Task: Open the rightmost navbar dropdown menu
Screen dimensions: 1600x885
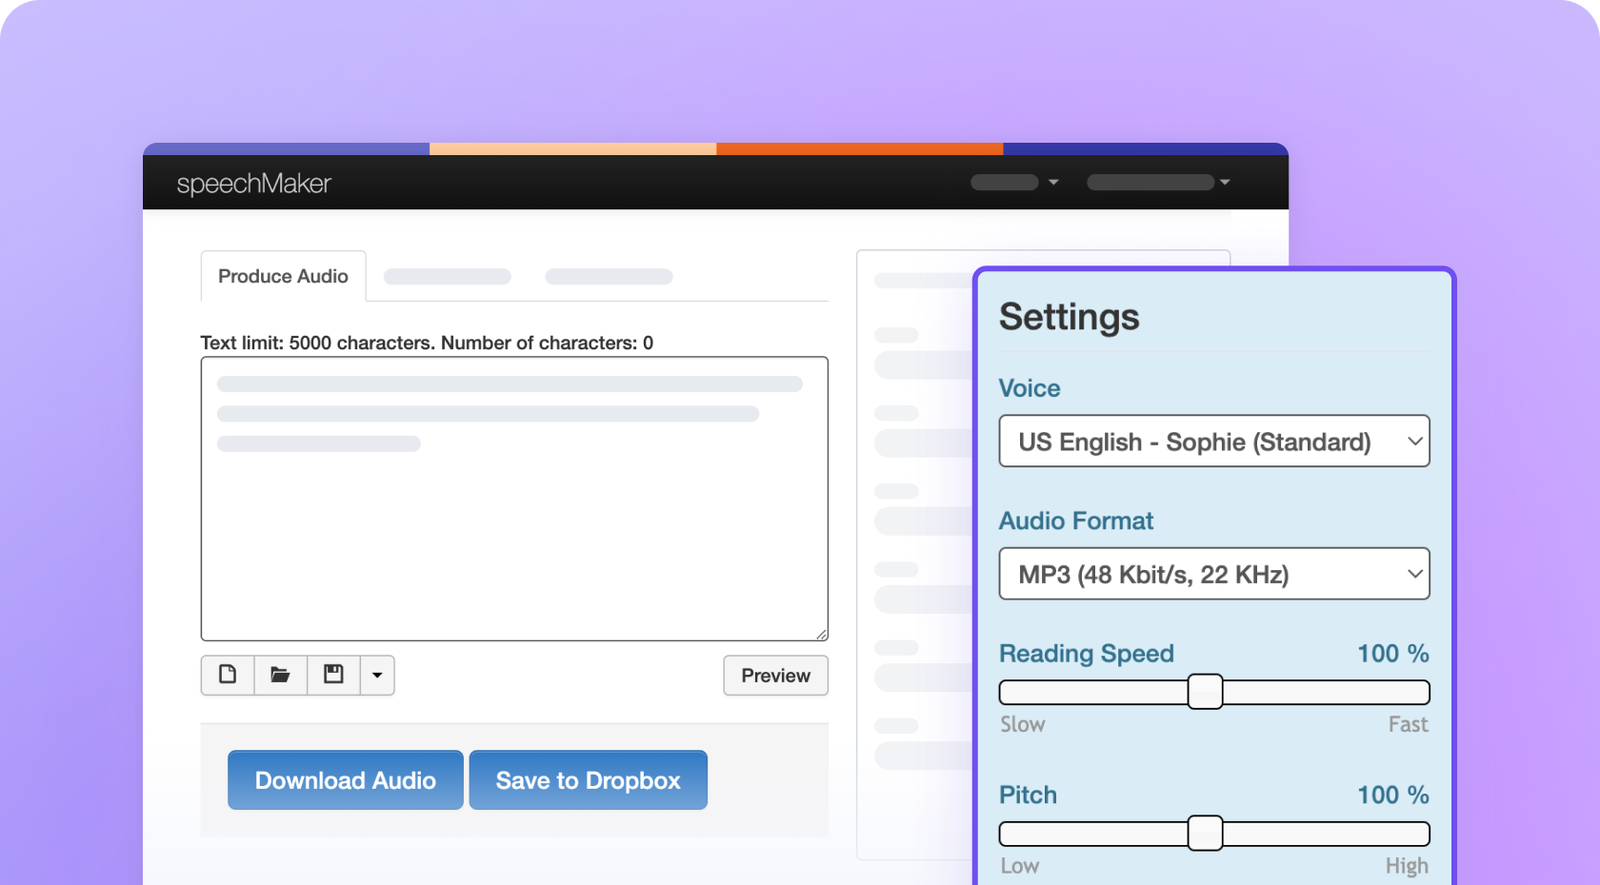Action: point(1158,182)
